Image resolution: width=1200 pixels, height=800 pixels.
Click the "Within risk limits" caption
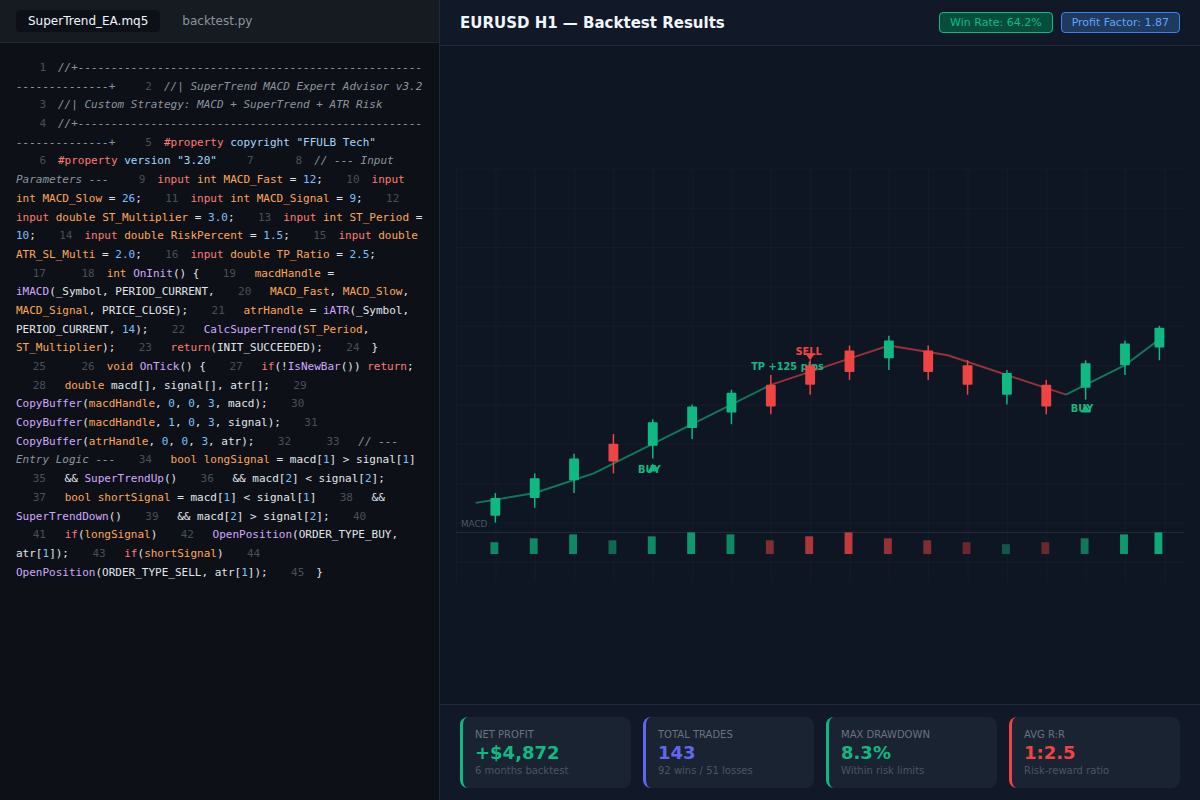pos(882,770)
